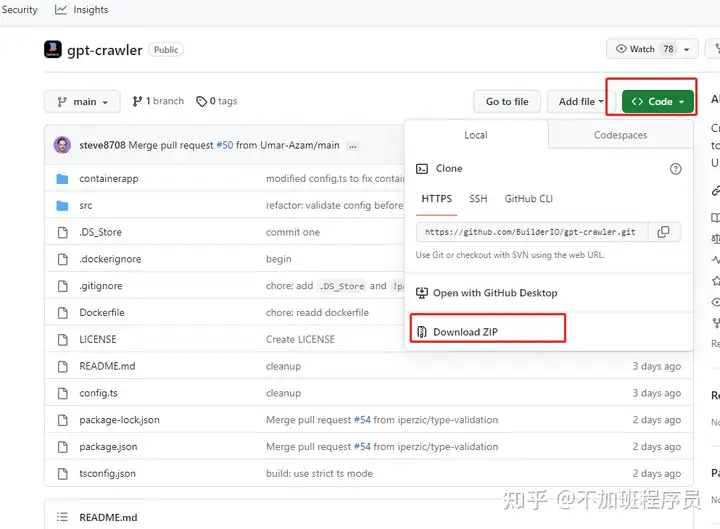Click the Go to file button
This screenshot has width=720, height=529.
point(507,101)
